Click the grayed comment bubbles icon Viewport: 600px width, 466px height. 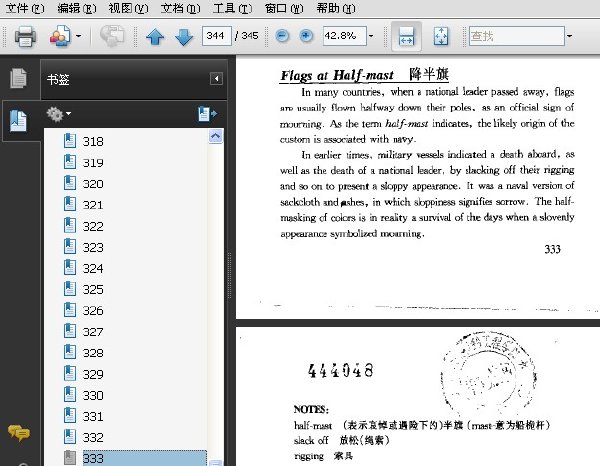click(112, 36)
